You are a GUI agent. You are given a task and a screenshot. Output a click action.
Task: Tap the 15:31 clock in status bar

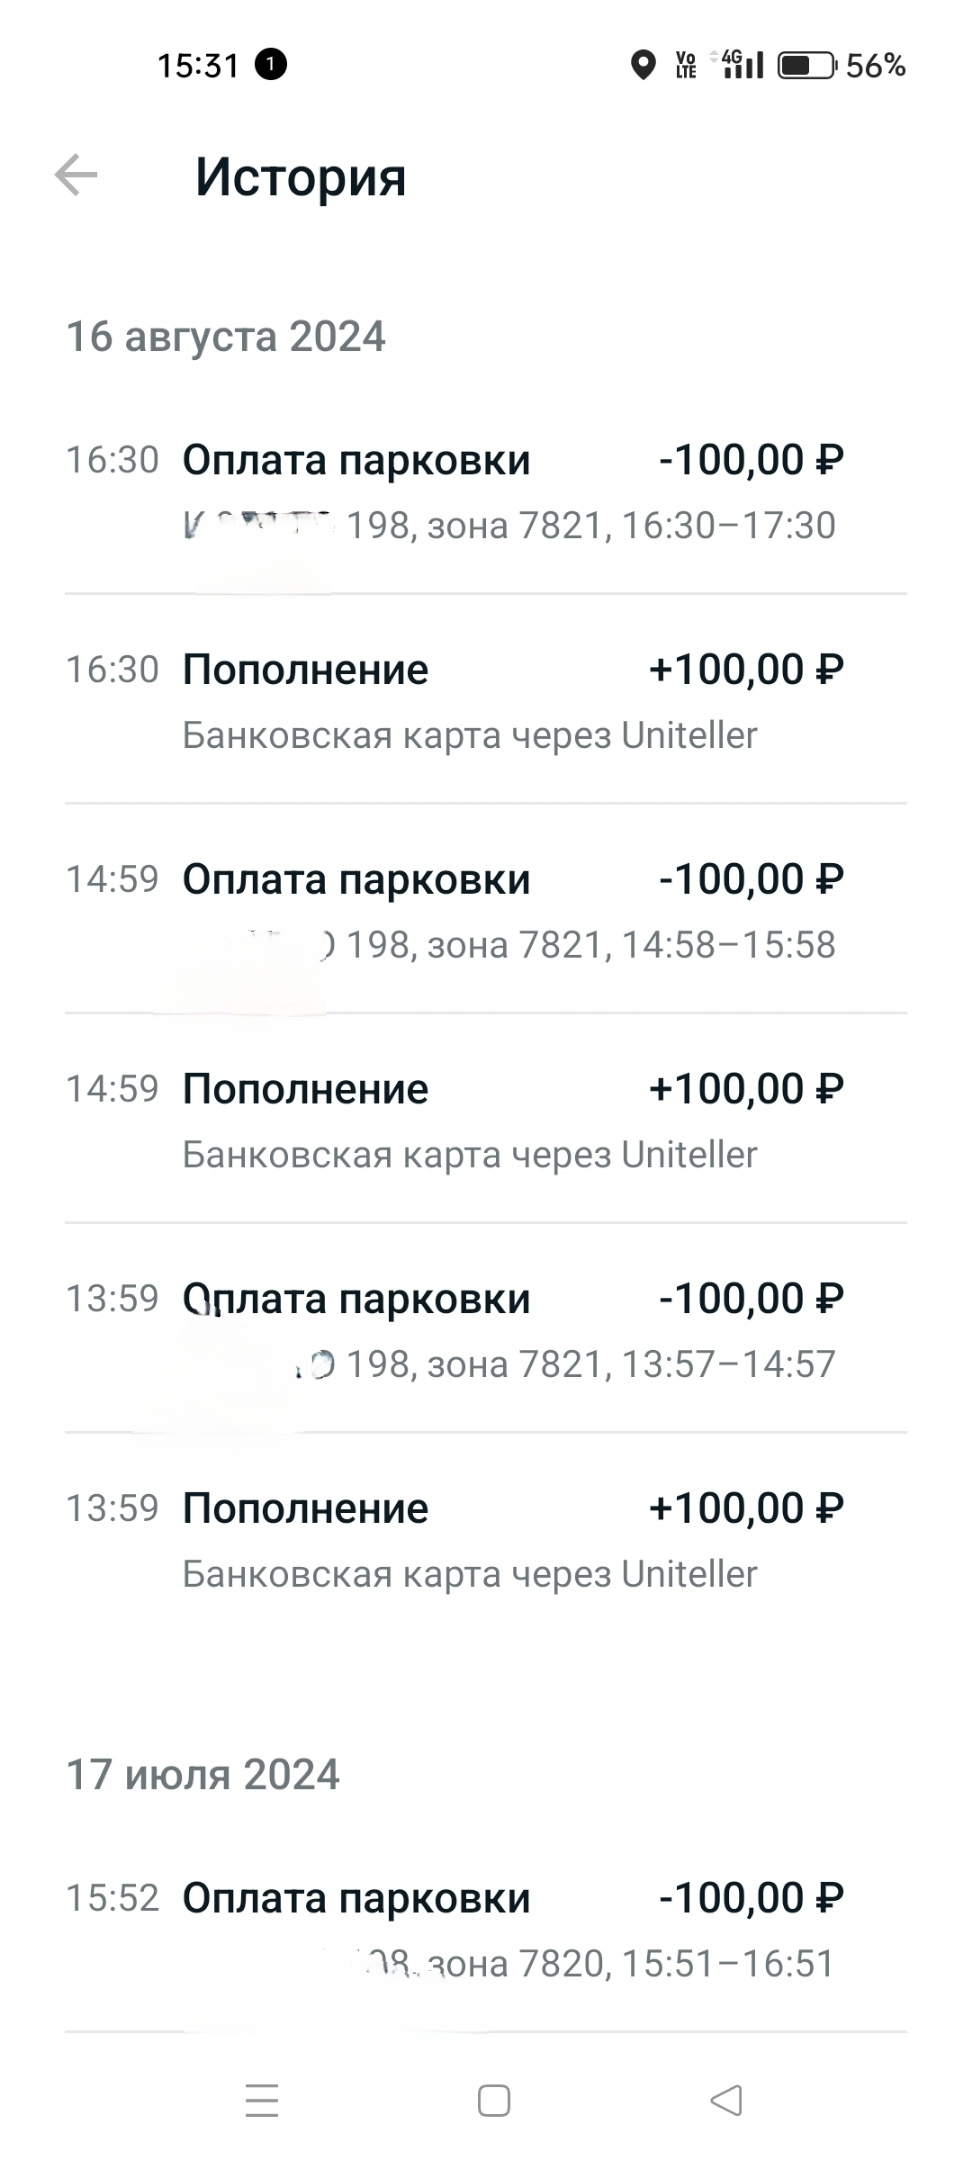pos(198,66)
